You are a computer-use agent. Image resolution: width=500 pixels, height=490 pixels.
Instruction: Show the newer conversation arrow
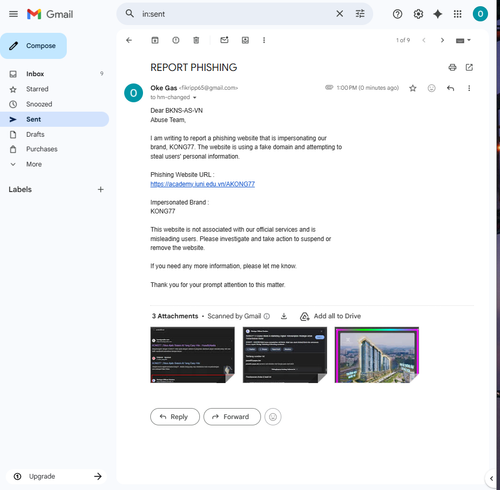click(x=424, y=40)
